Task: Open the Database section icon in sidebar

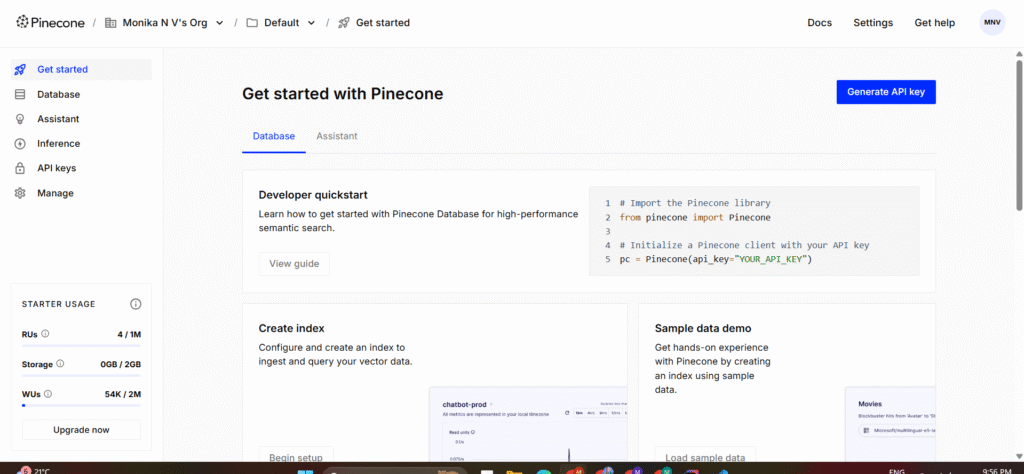Action: point(20,94)
